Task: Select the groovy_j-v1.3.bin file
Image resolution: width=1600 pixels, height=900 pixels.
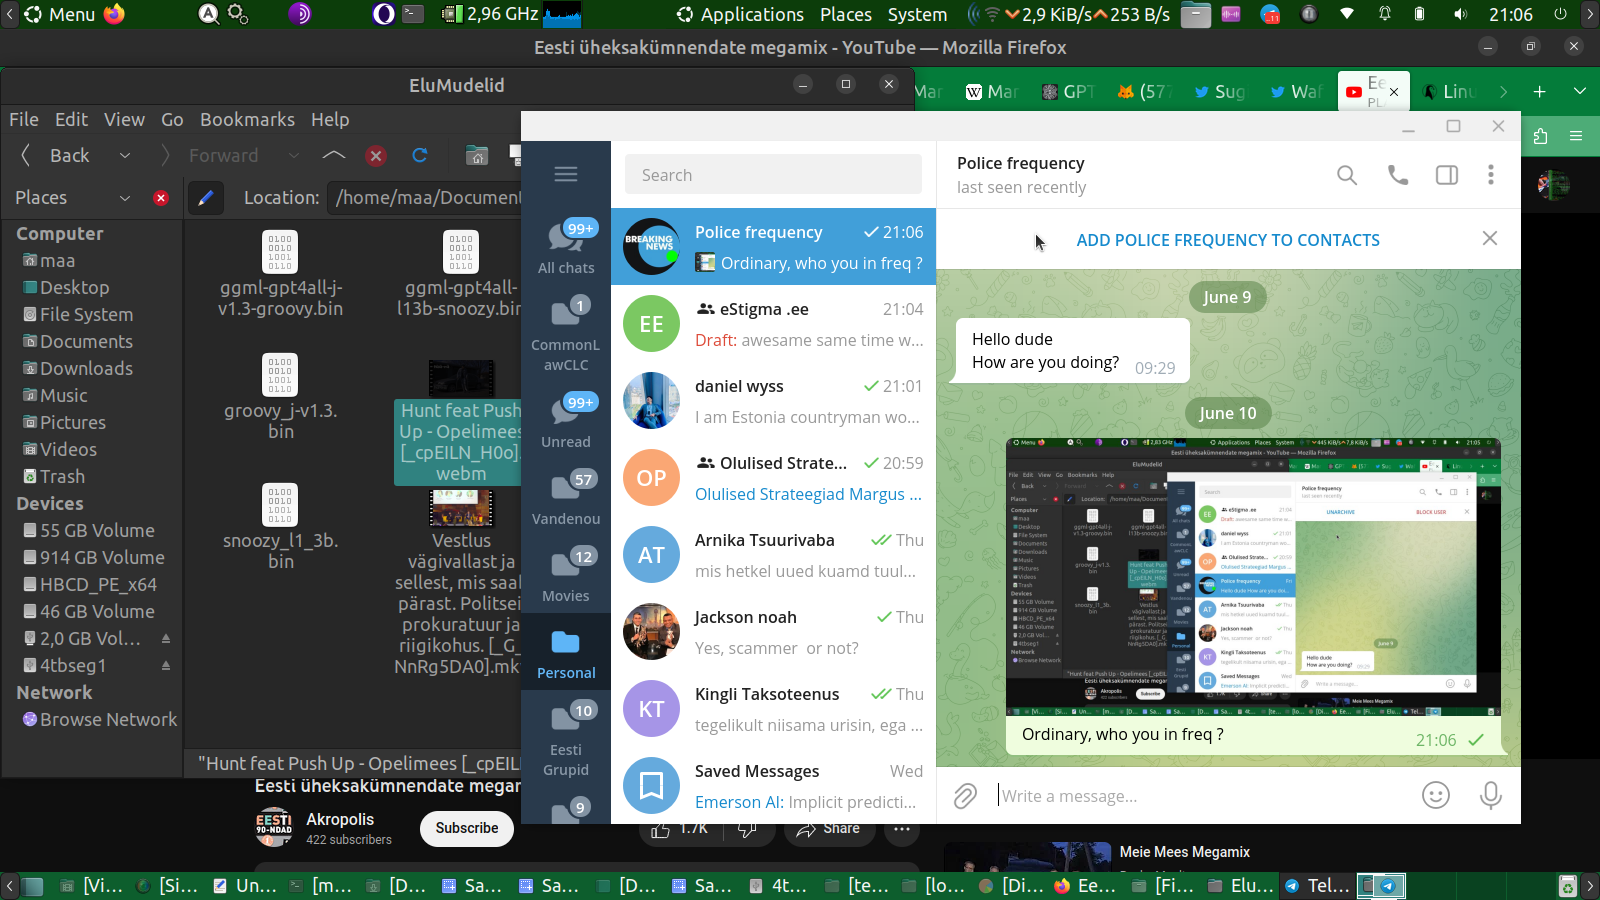Action: [x=281, y=397]
